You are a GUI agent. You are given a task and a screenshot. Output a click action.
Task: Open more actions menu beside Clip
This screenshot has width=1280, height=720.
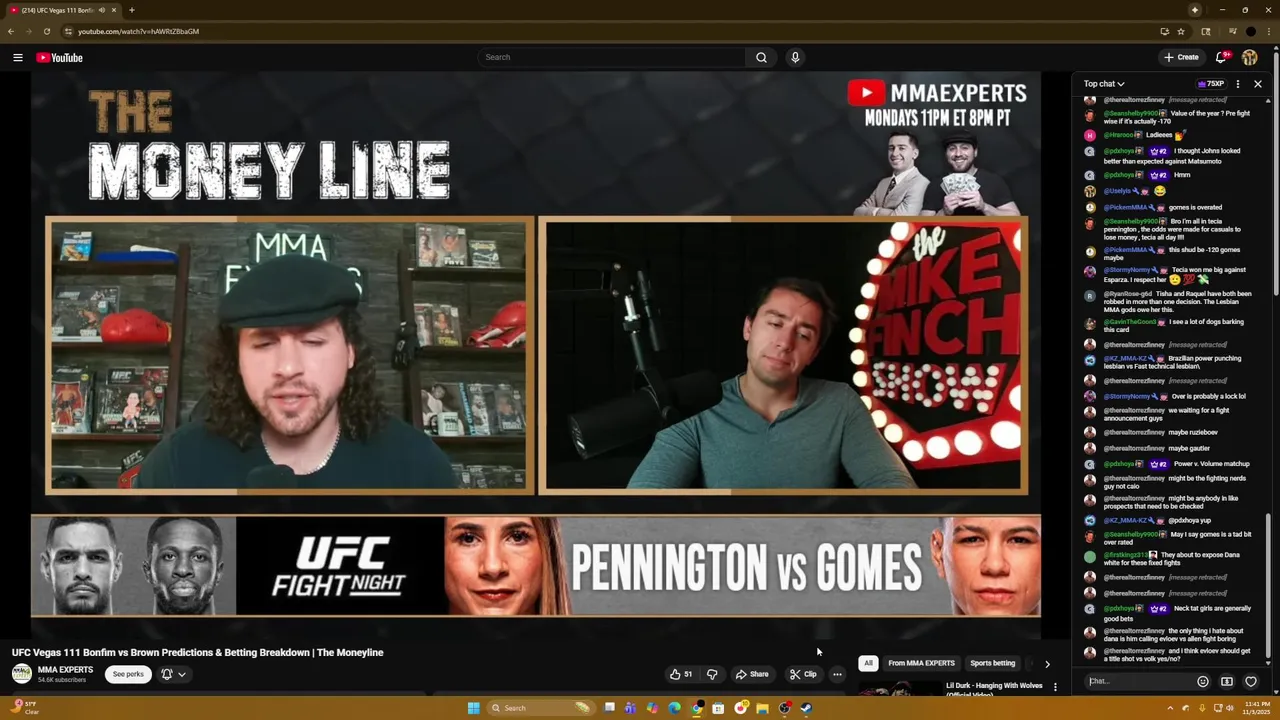click(837, 674)
